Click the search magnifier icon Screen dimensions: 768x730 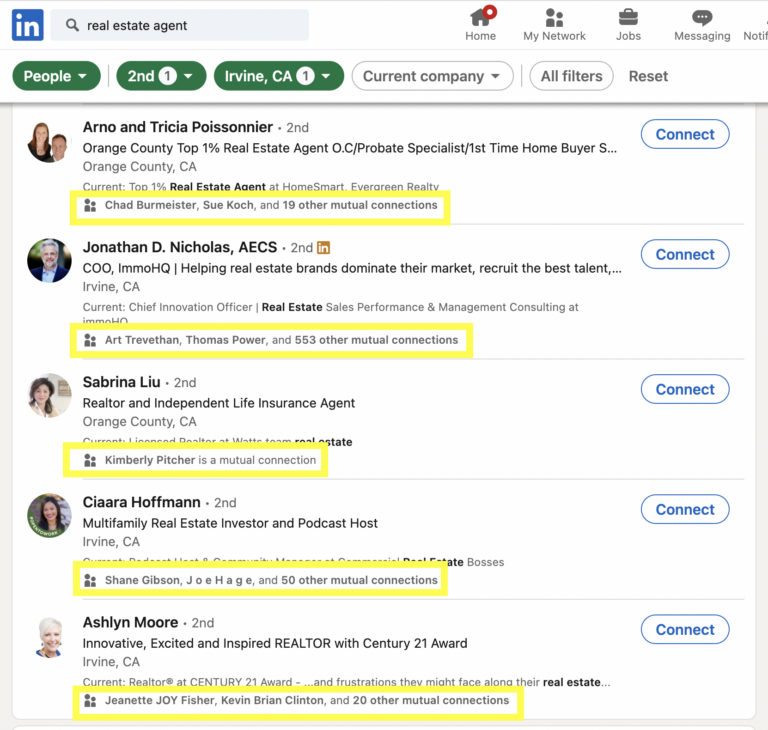pyautogui.click(x=72, y=25)
